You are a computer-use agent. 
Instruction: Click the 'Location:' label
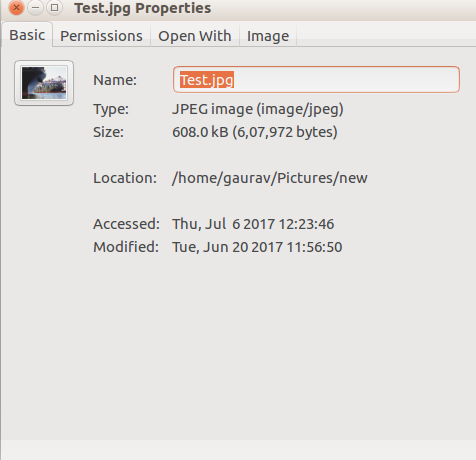(x=125, y=178)
